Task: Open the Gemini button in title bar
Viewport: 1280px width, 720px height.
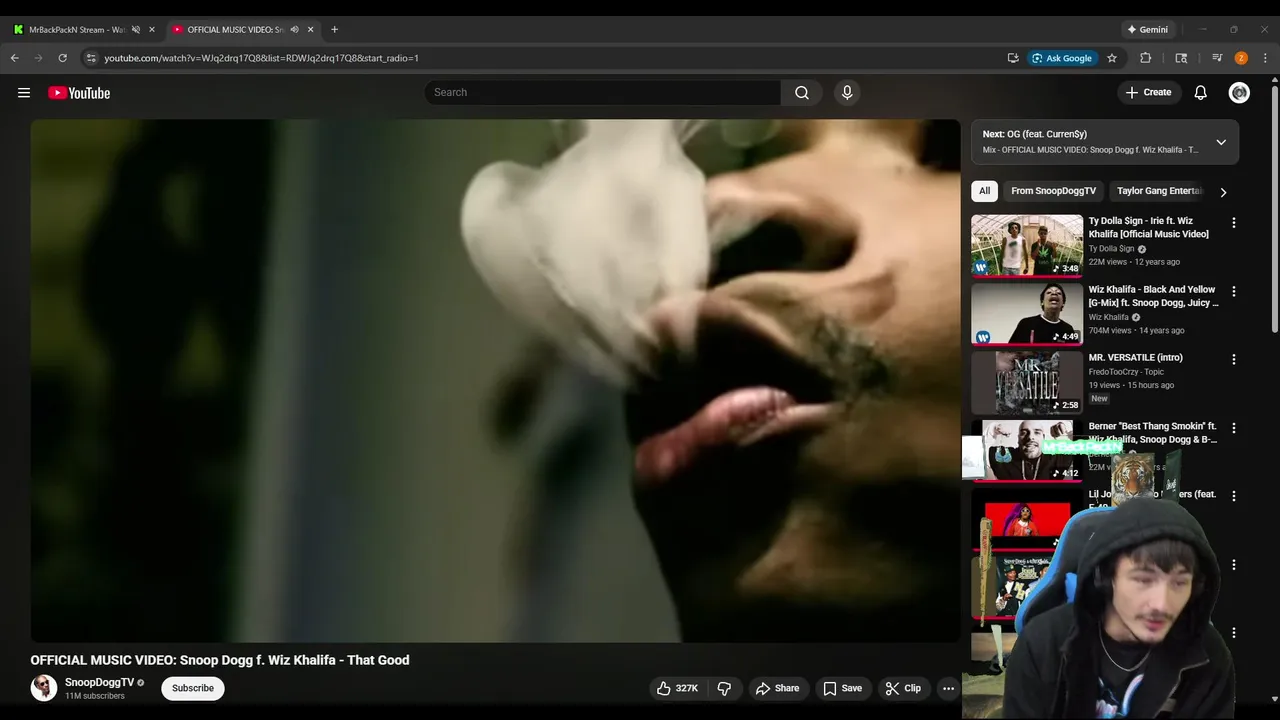Action: [1148, 29]
